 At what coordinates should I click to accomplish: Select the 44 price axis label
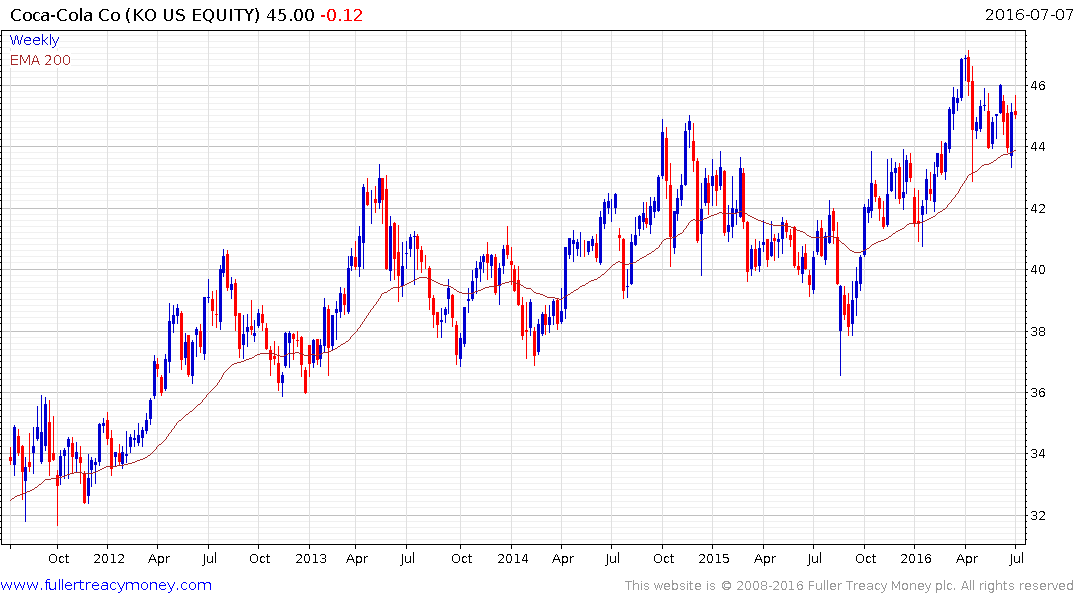(x=1037, y=147)
